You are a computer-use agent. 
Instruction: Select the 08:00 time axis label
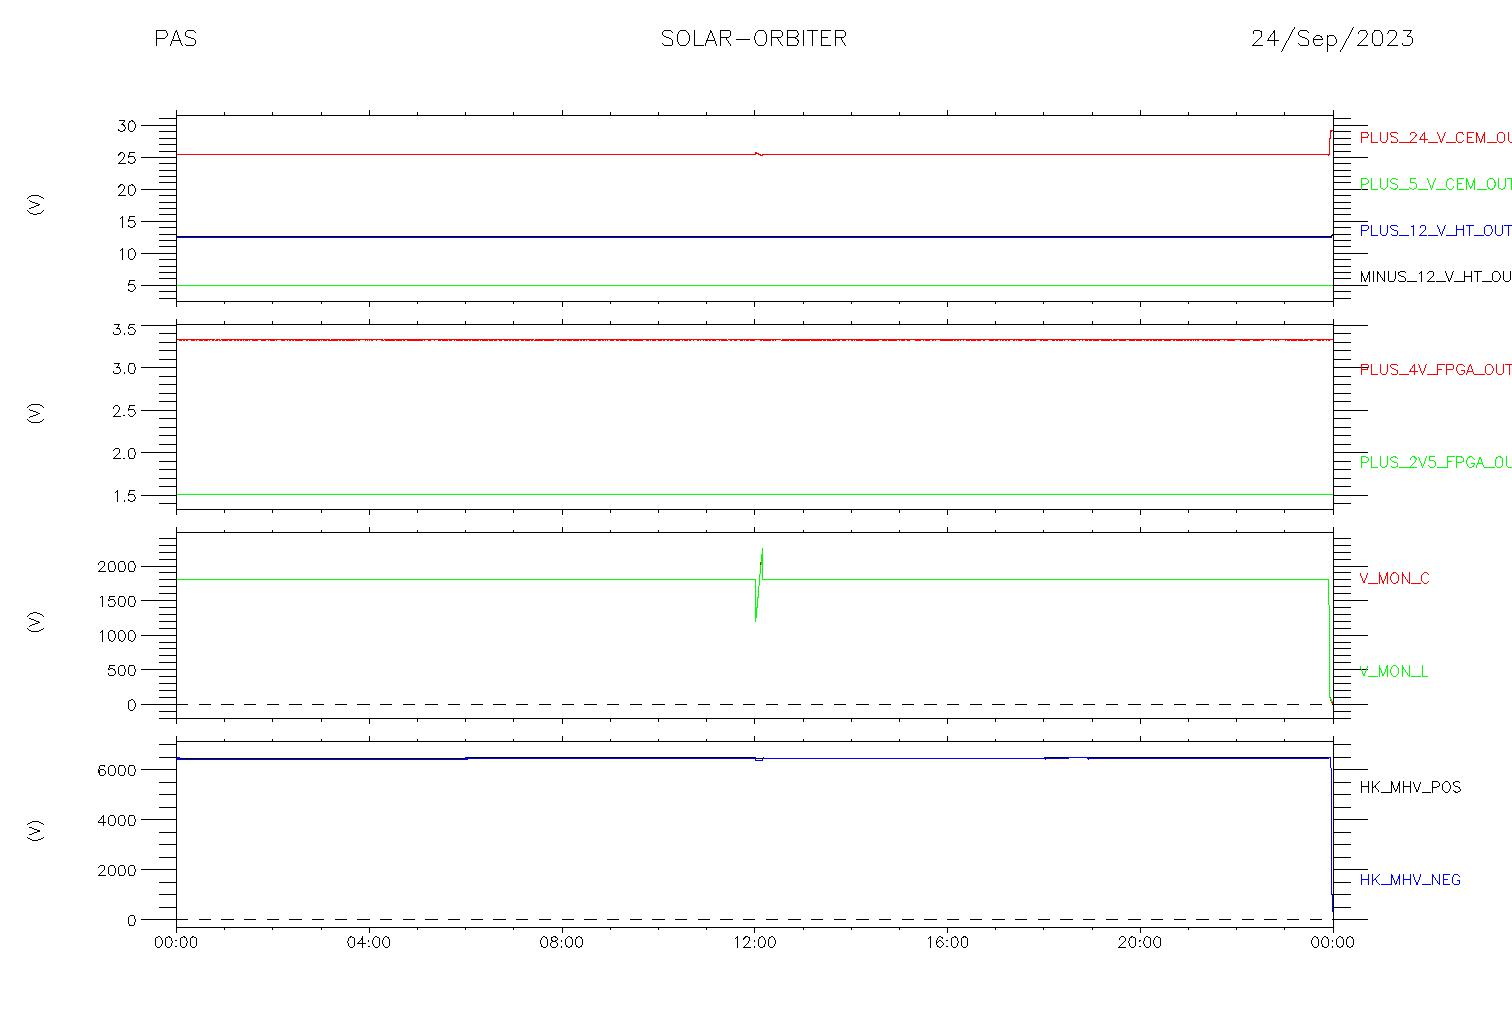(562, 943)
